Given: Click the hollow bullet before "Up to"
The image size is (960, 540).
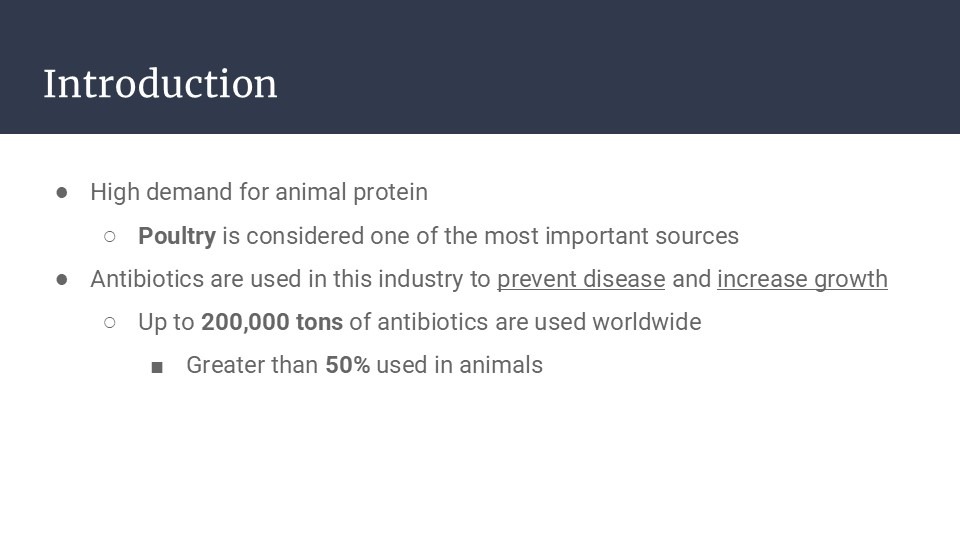Looking at the screenshot, I should tap(110, 322).
